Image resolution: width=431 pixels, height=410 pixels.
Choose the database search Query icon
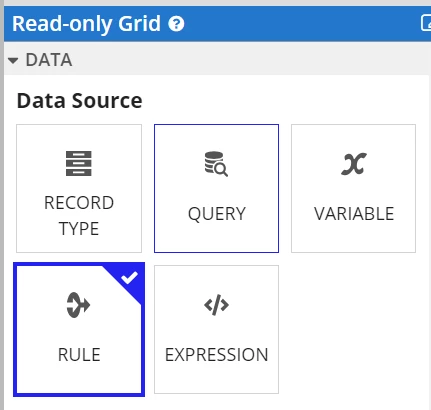216,164
